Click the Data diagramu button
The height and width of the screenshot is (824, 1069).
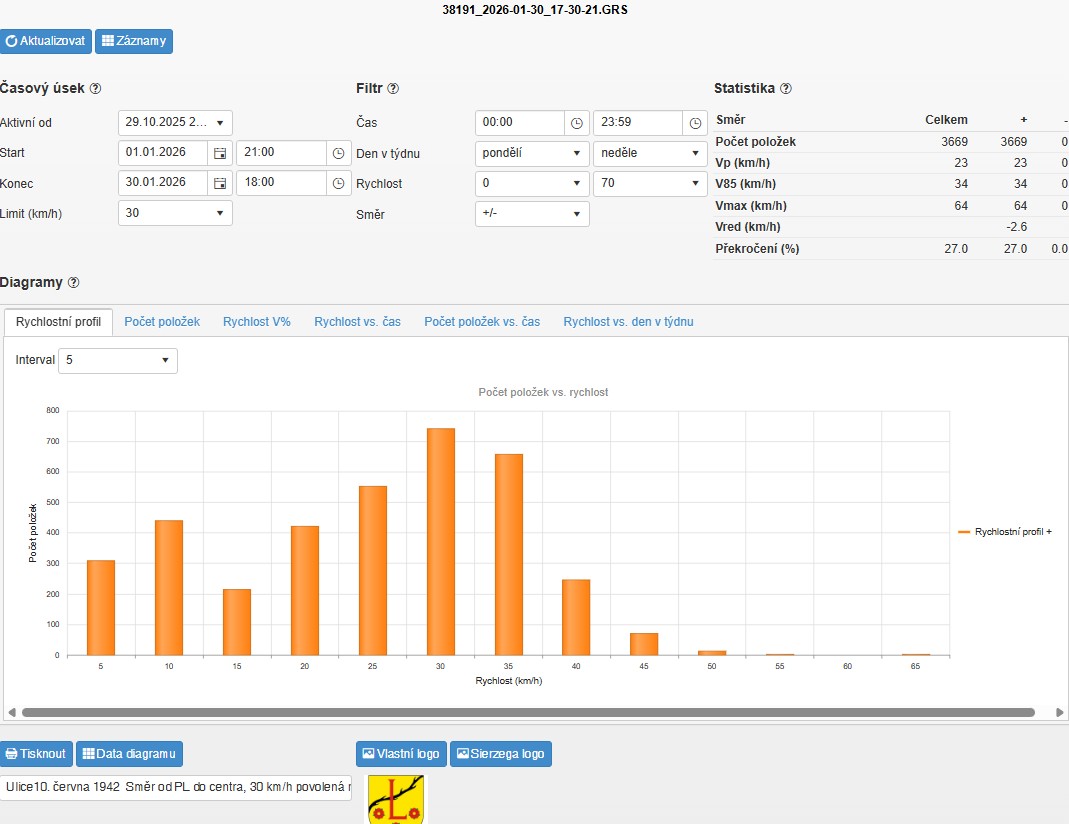[x=129, y=754]
